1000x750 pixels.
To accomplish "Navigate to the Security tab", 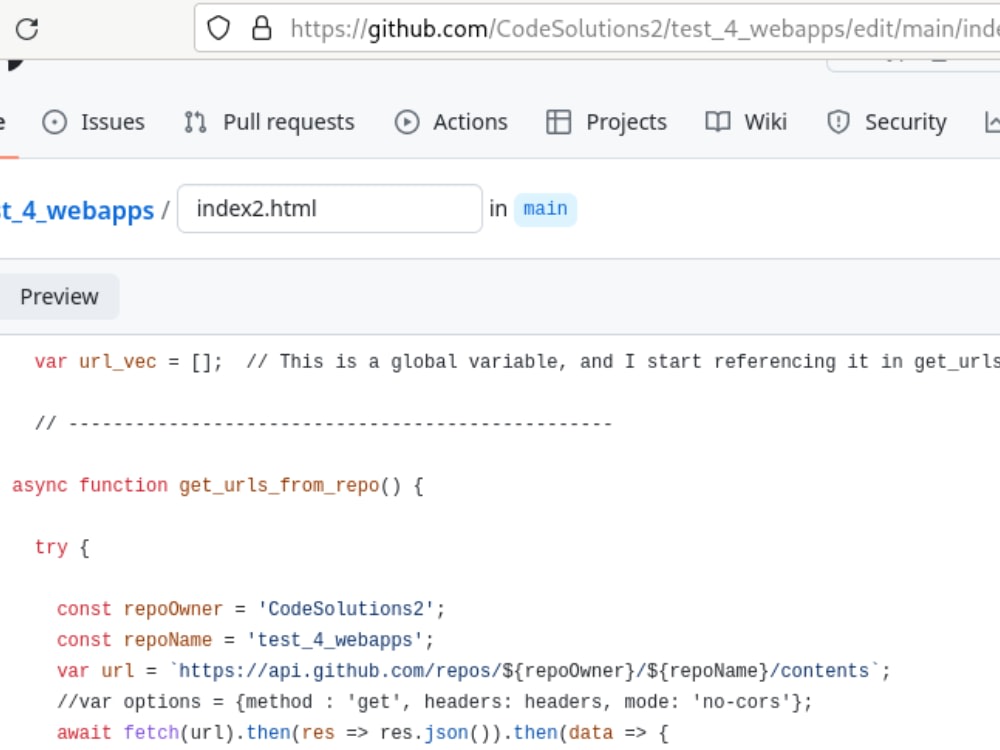I will [905, 121].
